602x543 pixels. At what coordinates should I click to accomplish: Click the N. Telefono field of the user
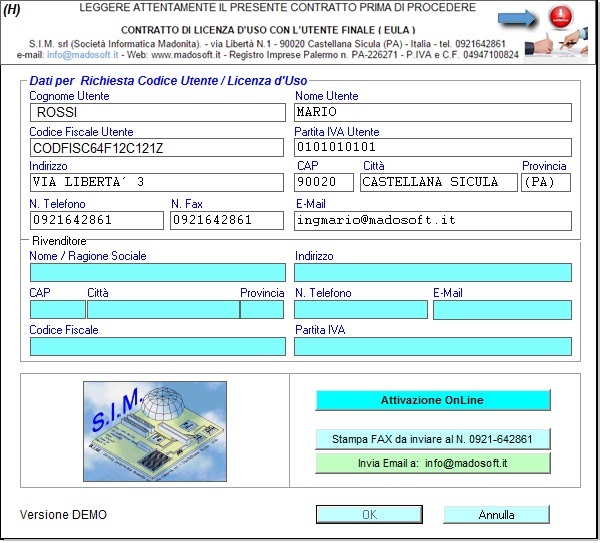point(97,220)
